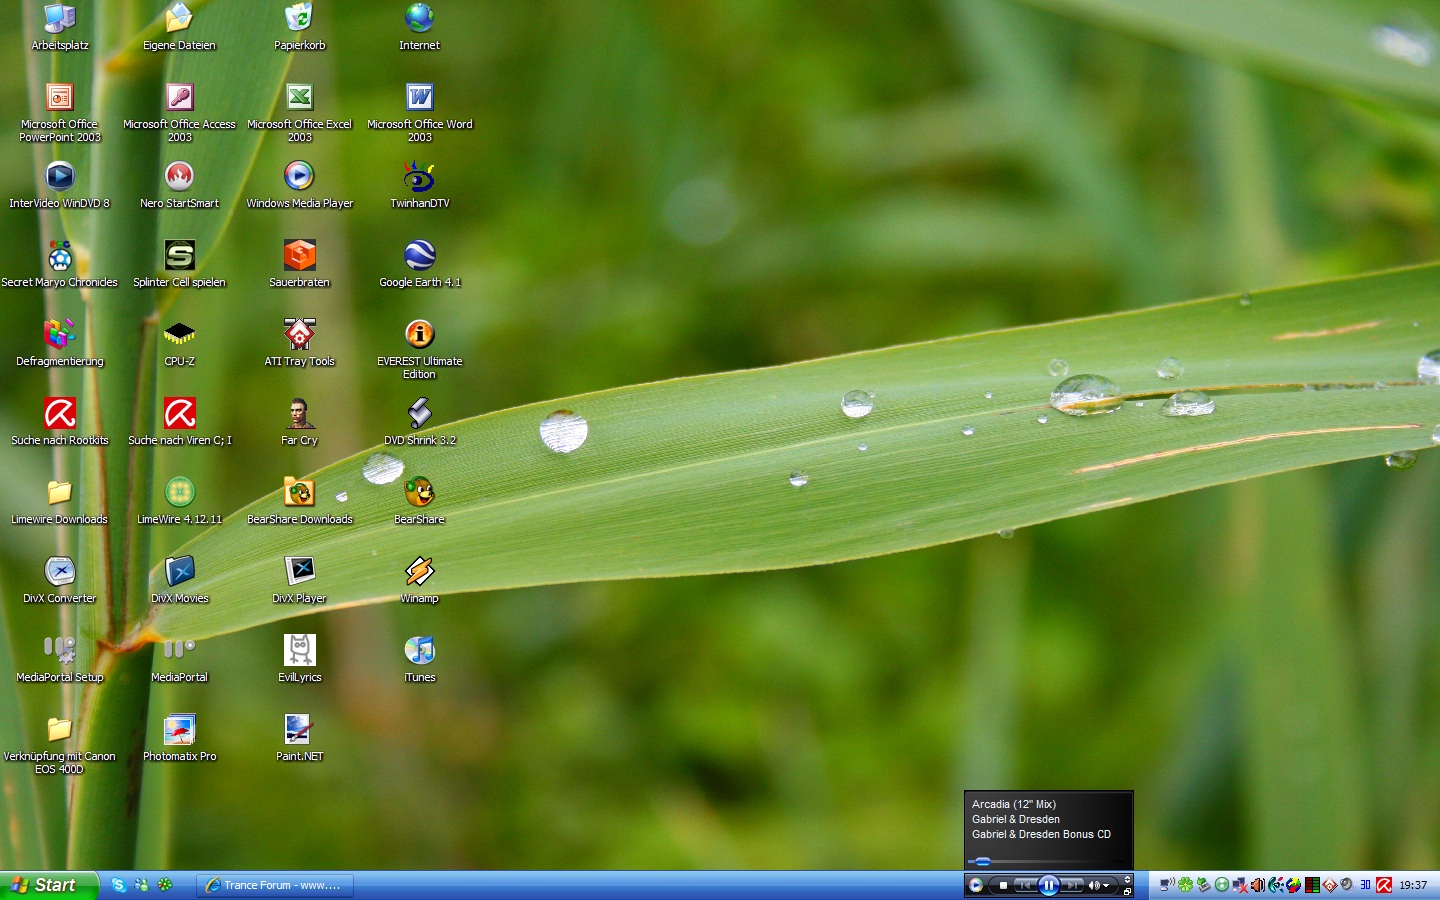Pause the playing track in media toolbar

(1048, 885)
